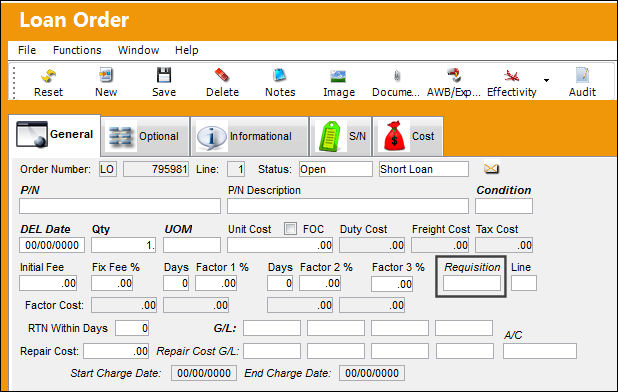Create a New loan order
Screen dimensions: 618x392
[106, 83]
